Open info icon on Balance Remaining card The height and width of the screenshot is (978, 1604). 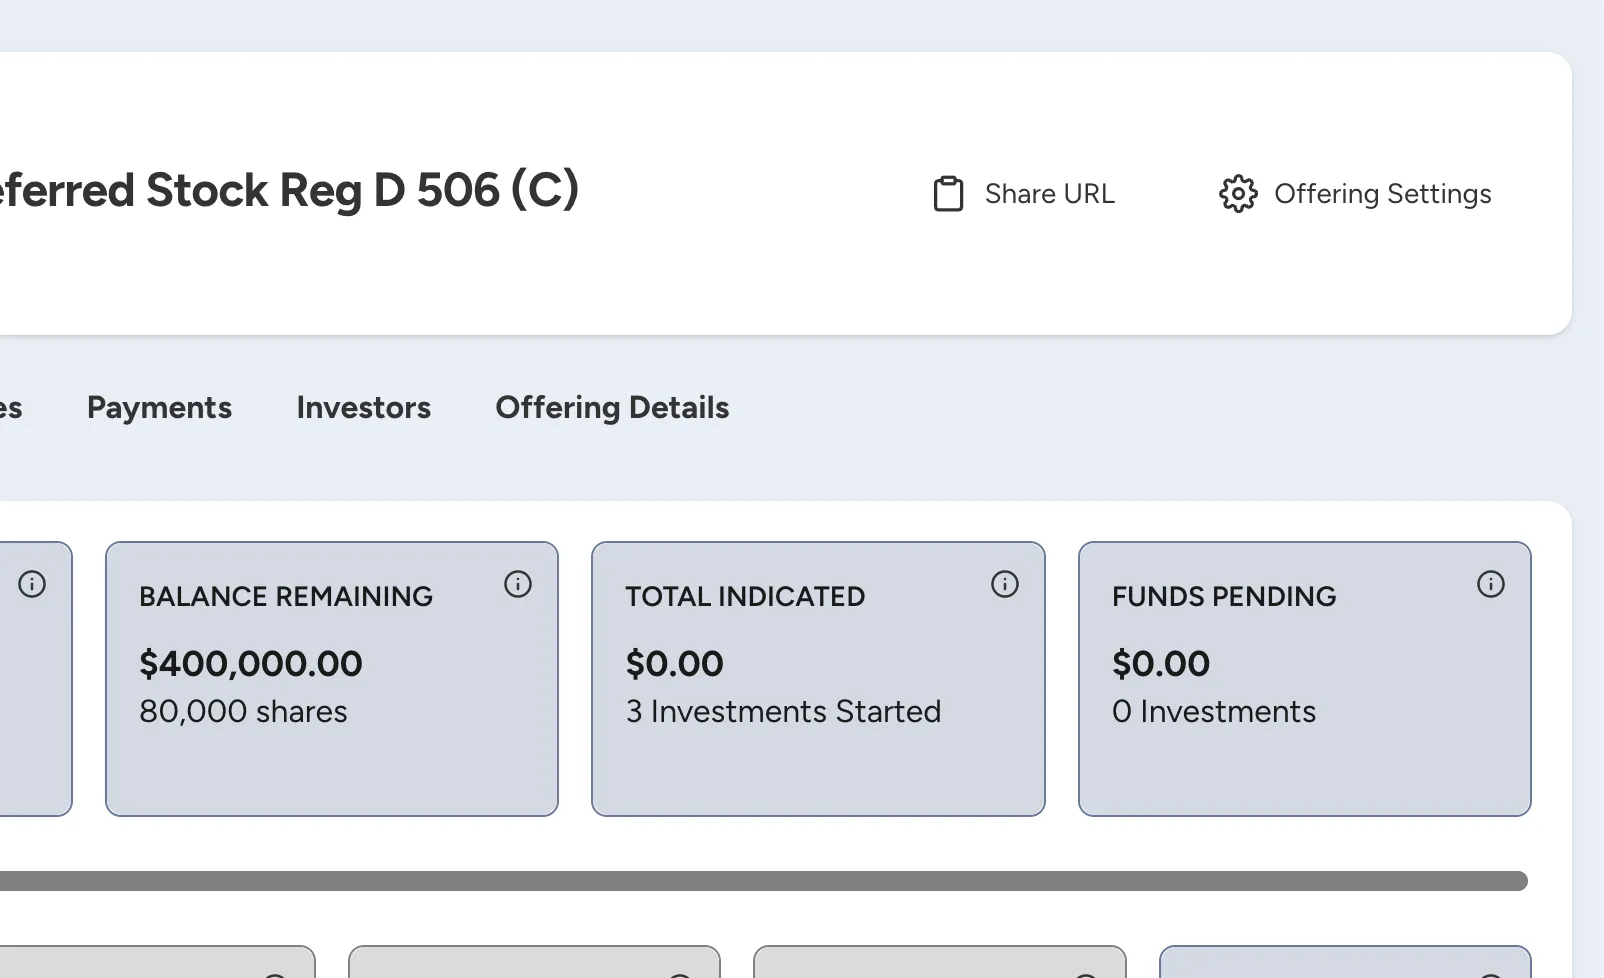pos(518,584)
